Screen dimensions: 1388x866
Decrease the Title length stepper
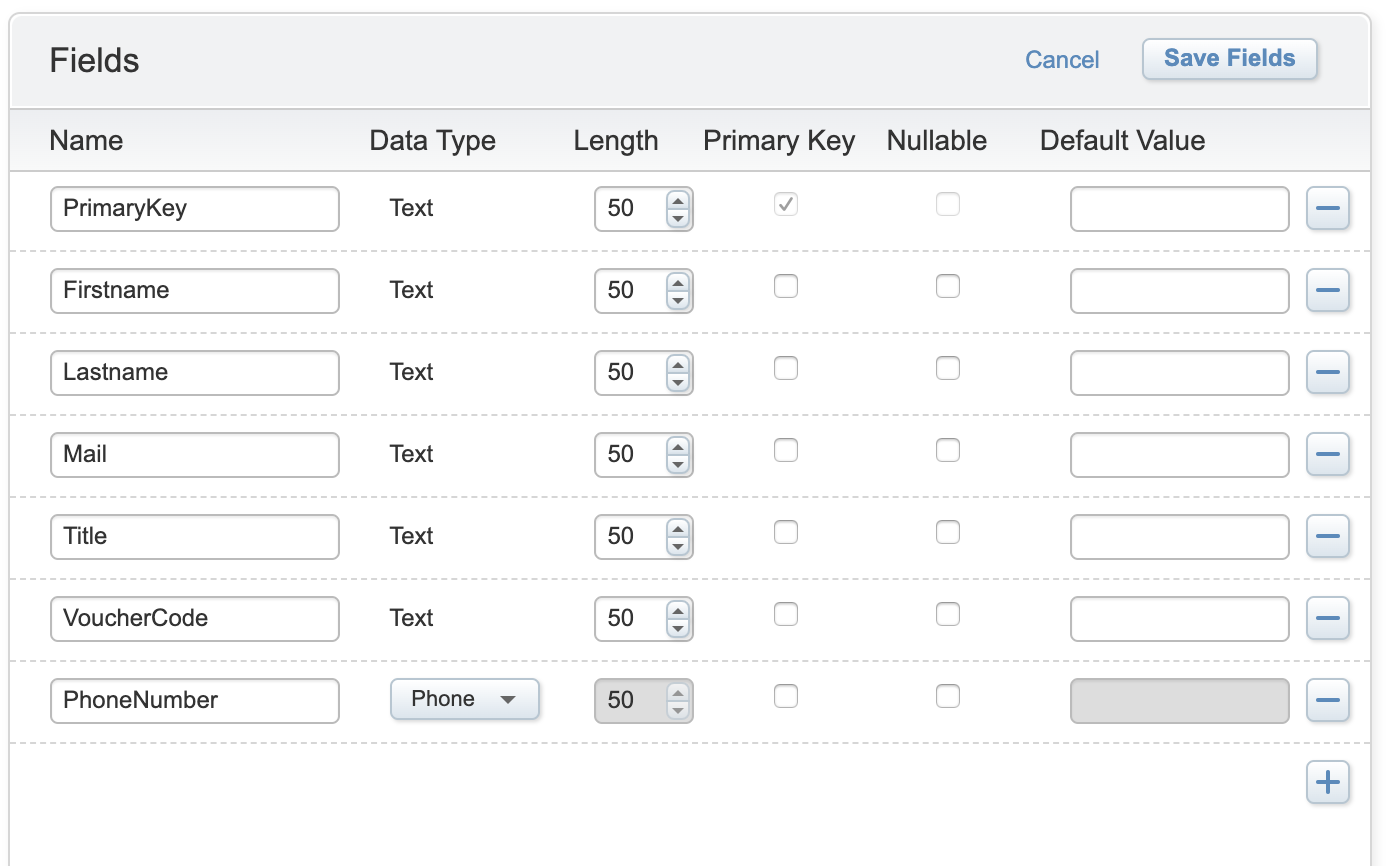[678, 546]
